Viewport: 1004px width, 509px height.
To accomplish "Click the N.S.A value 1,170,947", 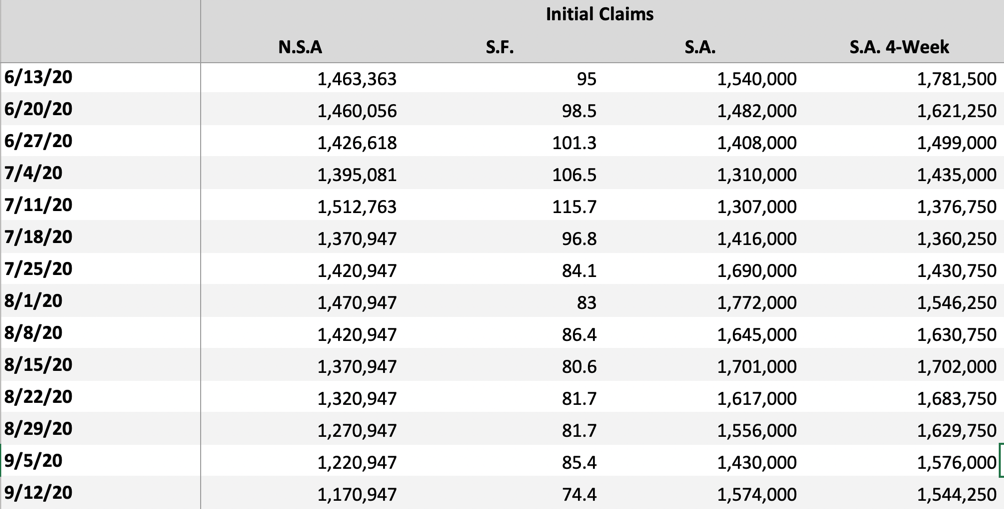I will [356, 495].
